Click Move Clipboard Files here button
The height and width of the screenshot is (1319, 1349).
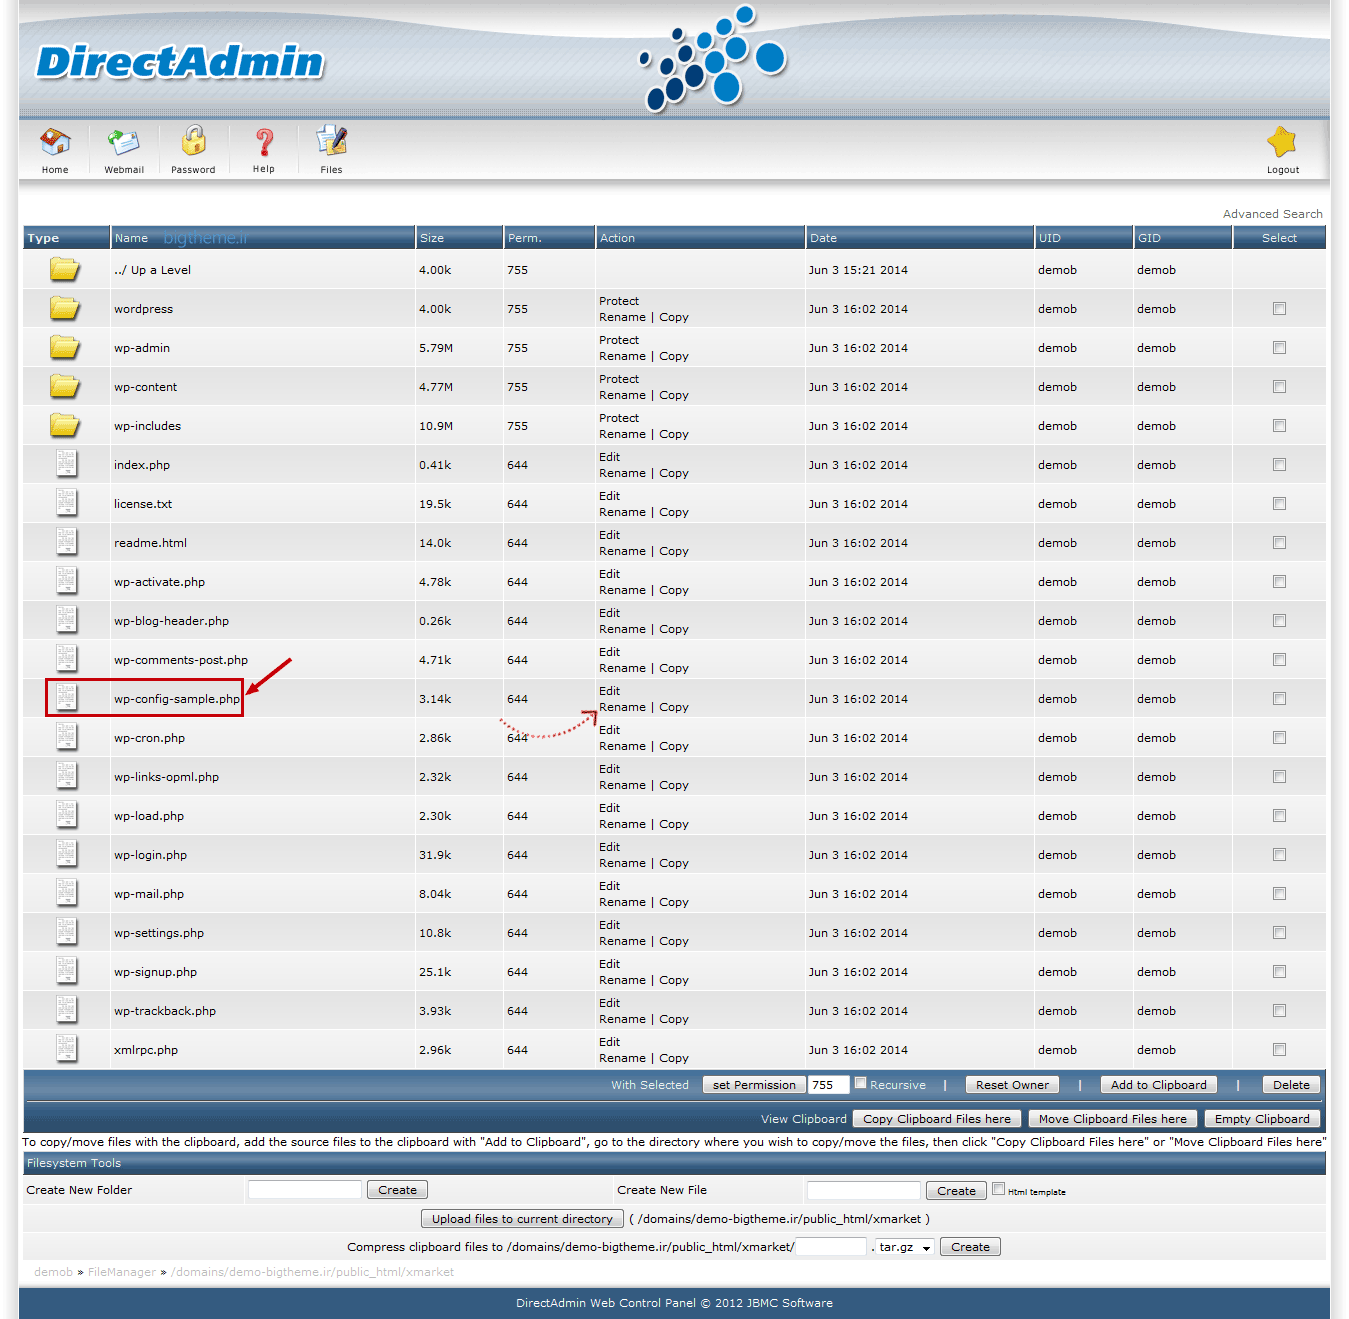[x=1112, y=1119]
